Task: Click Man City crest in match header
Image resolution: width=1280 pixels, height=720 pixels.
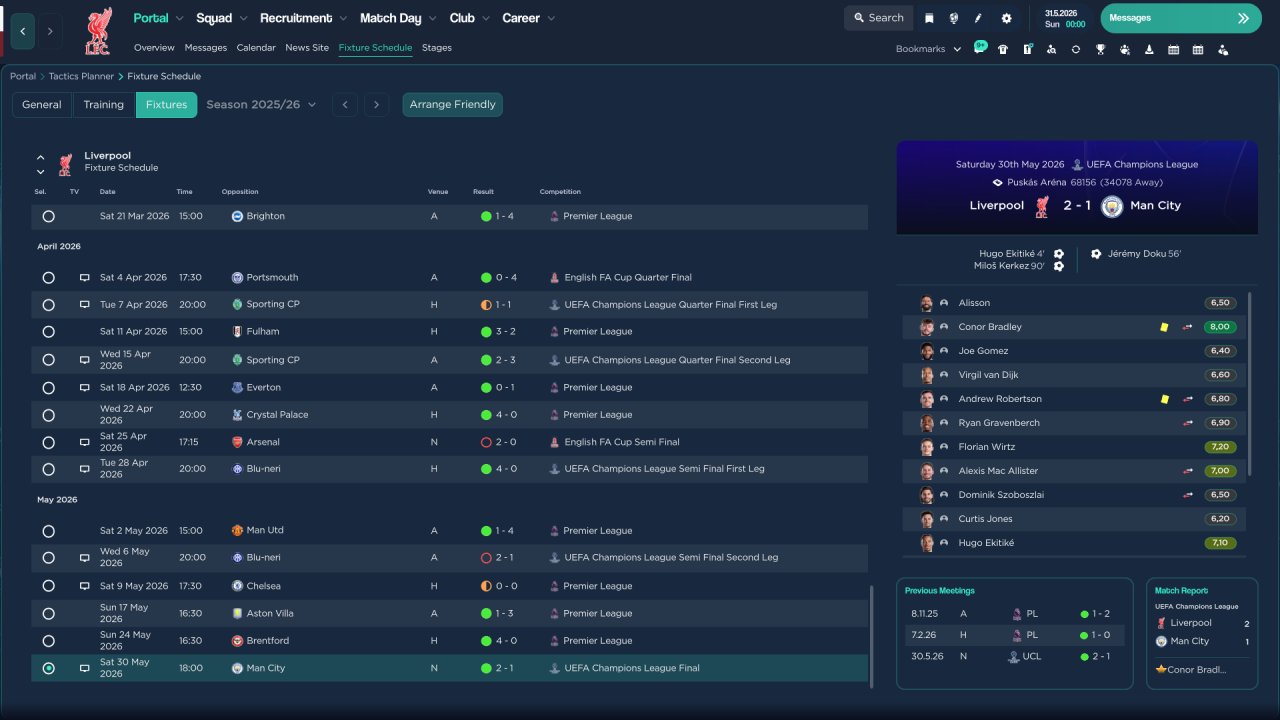Action: pos(1112,206)
